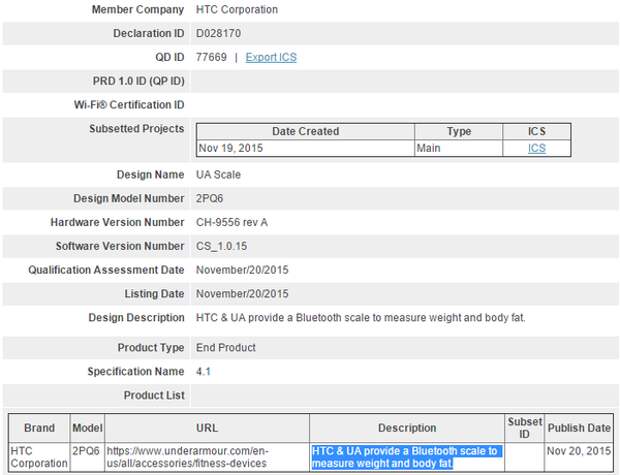Select the highlighted product description text

406,457
